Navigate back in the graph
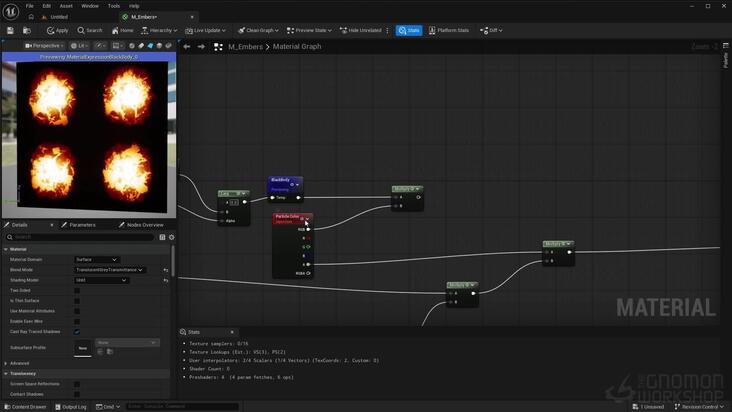The width and height of the screenshot is (732, 412). tap(187, 47)
